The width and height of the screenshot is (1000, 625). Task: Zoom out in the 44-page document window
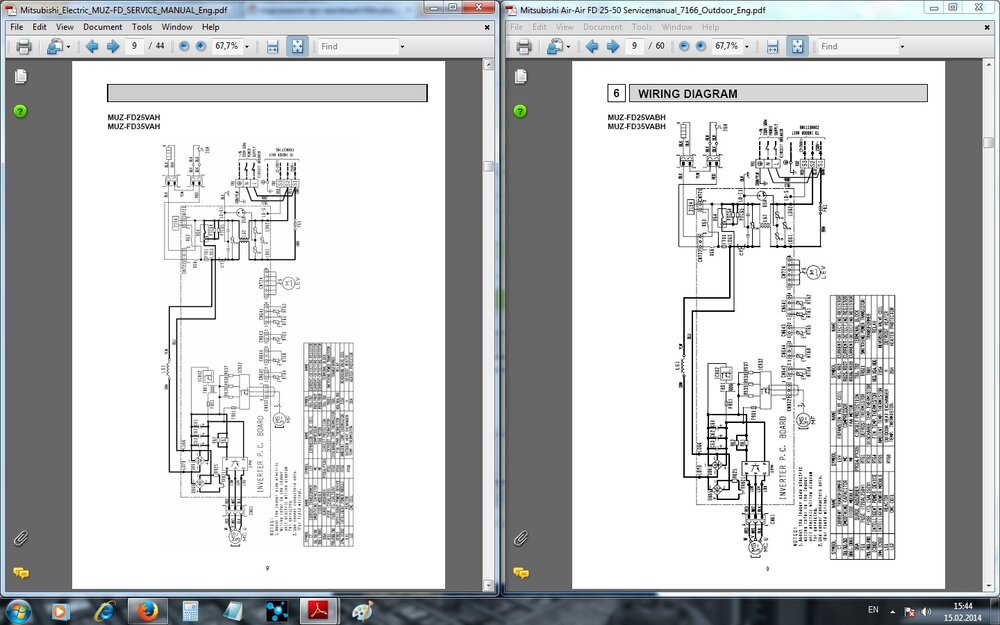pyautogui.click(x=184, y=46)
